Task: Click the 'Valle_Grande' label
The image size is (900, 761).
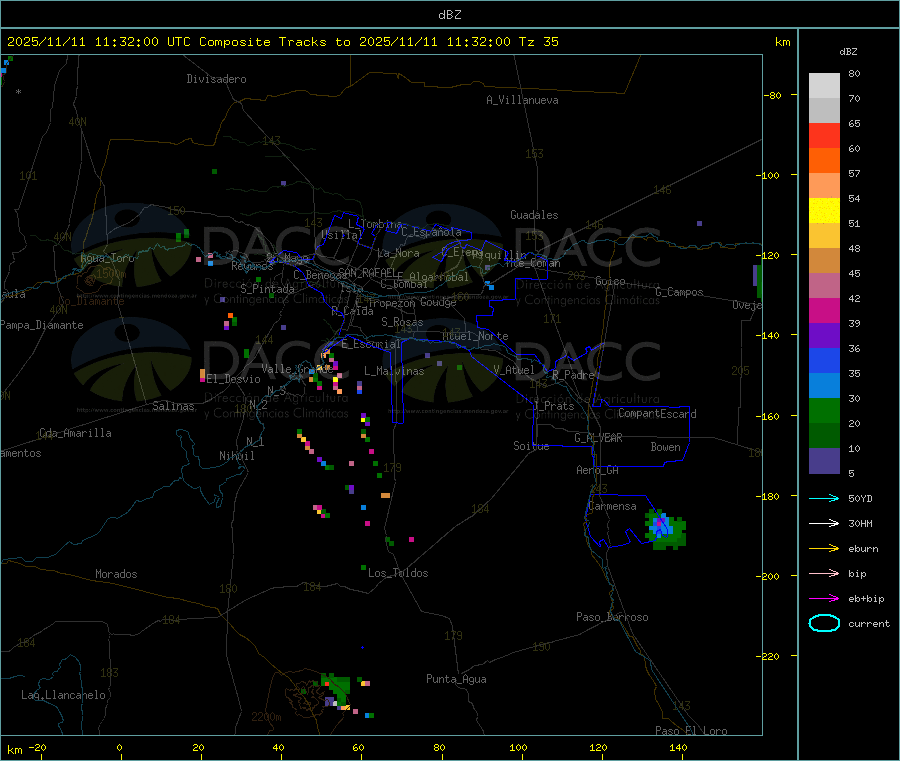Action: [x=297, y=369]
